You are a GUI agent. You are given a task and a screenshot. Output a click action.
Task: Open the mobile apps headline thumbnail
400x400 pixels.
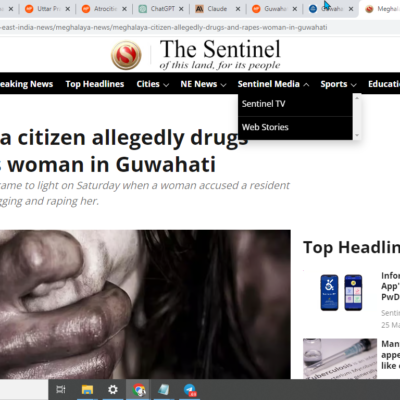[341, 292]
